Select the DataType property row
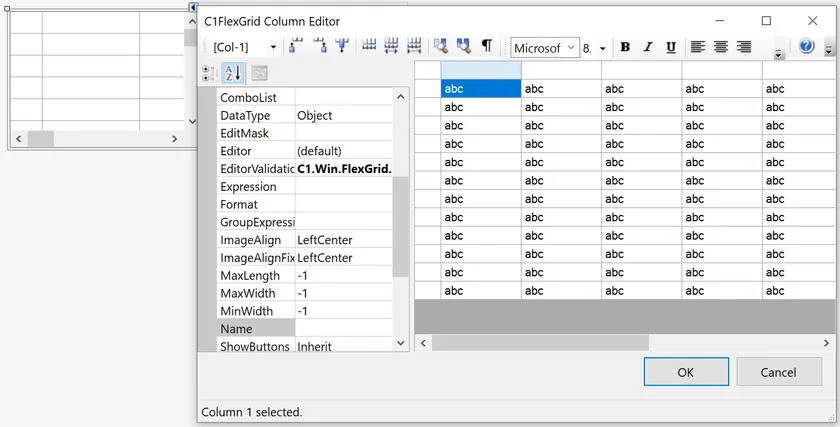Screen dimensions: 840x427 click(x=257, y=115)
